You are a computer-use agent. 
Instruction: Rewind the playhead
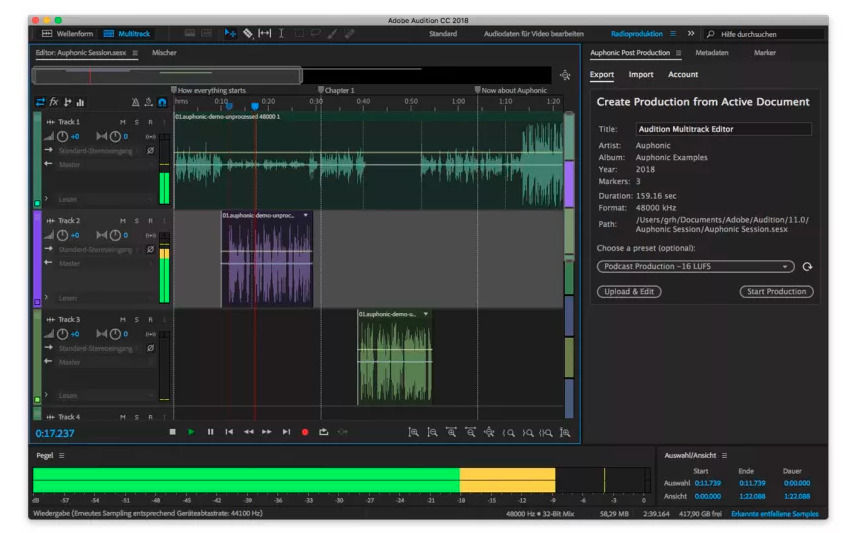point(248,432)
